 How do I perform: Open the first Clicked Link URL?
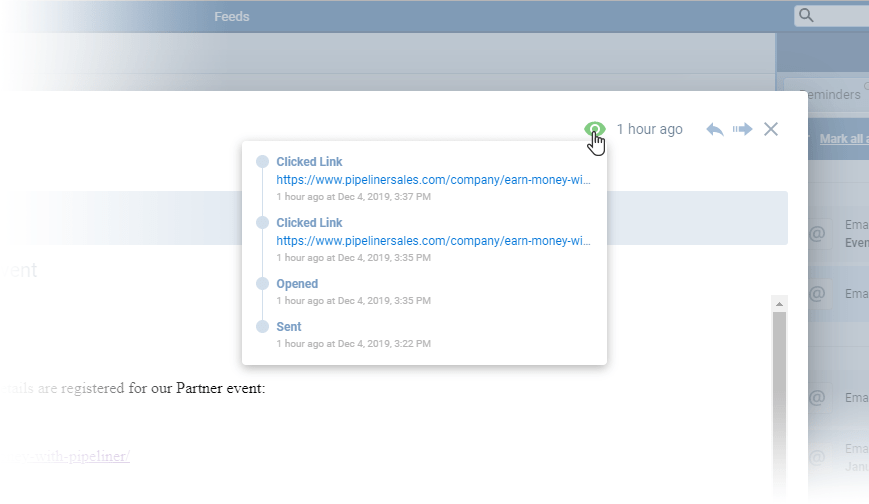click(433, 181)
